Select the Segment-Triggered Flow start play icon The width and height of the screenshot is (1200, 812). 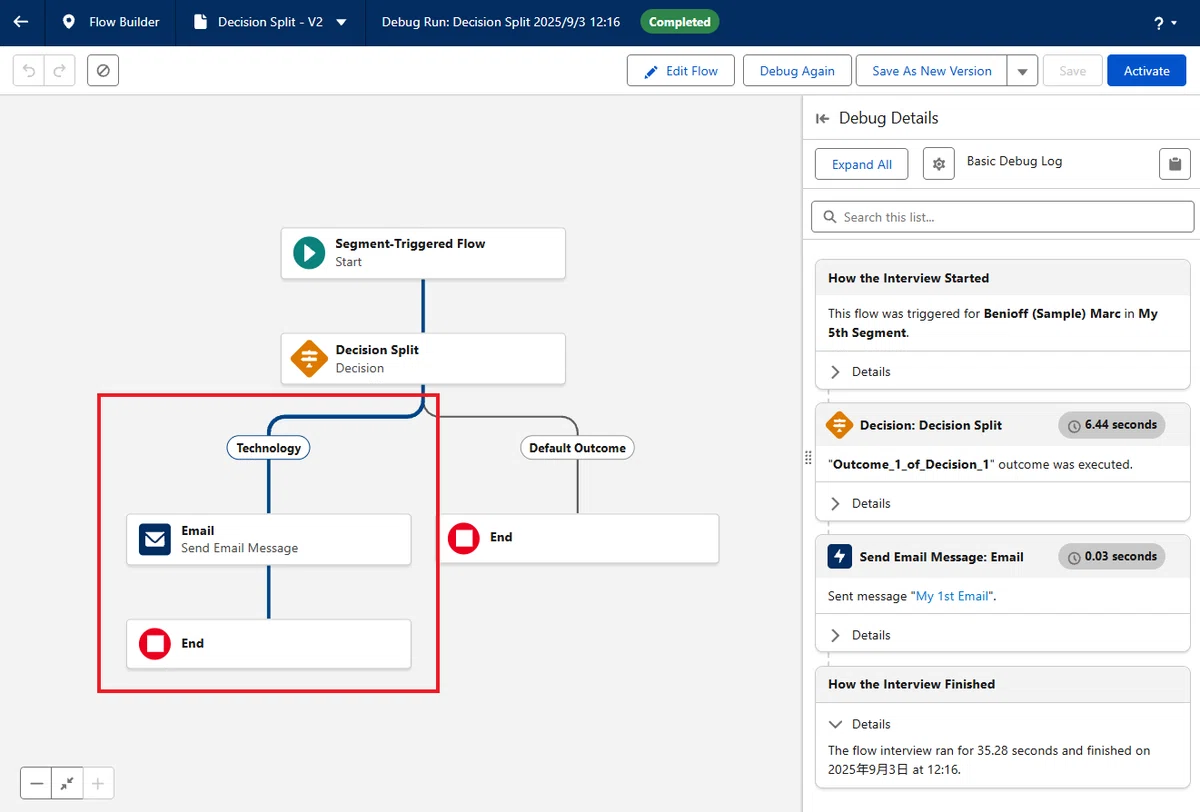tap(309, 253)
